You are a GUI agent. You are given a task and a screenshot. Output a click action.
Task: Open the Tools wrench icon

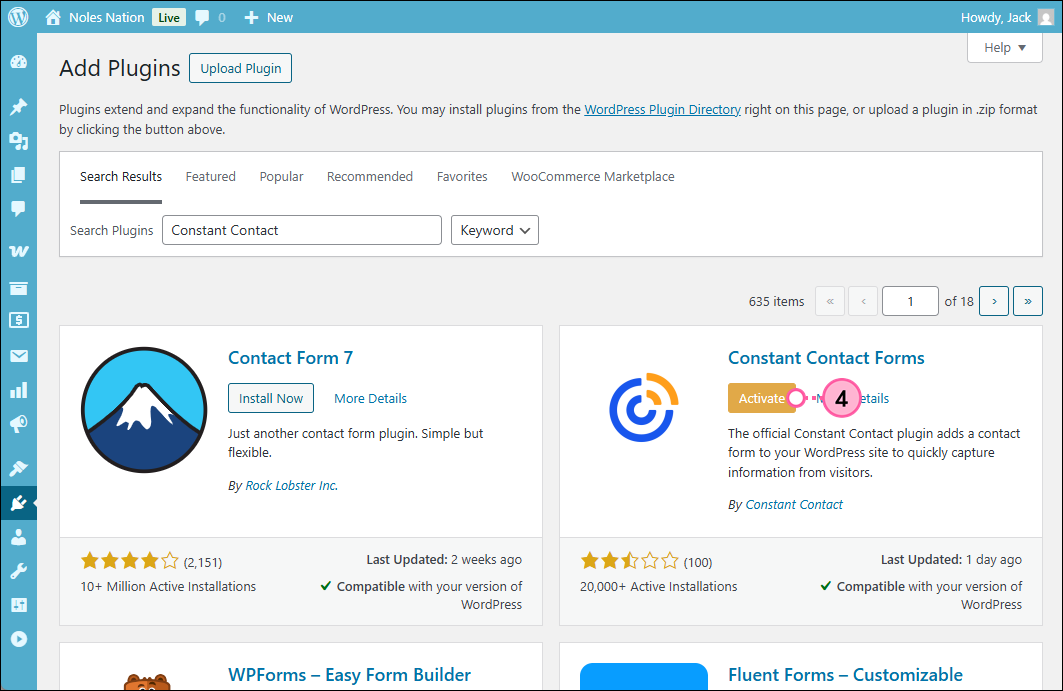point(19,570)
